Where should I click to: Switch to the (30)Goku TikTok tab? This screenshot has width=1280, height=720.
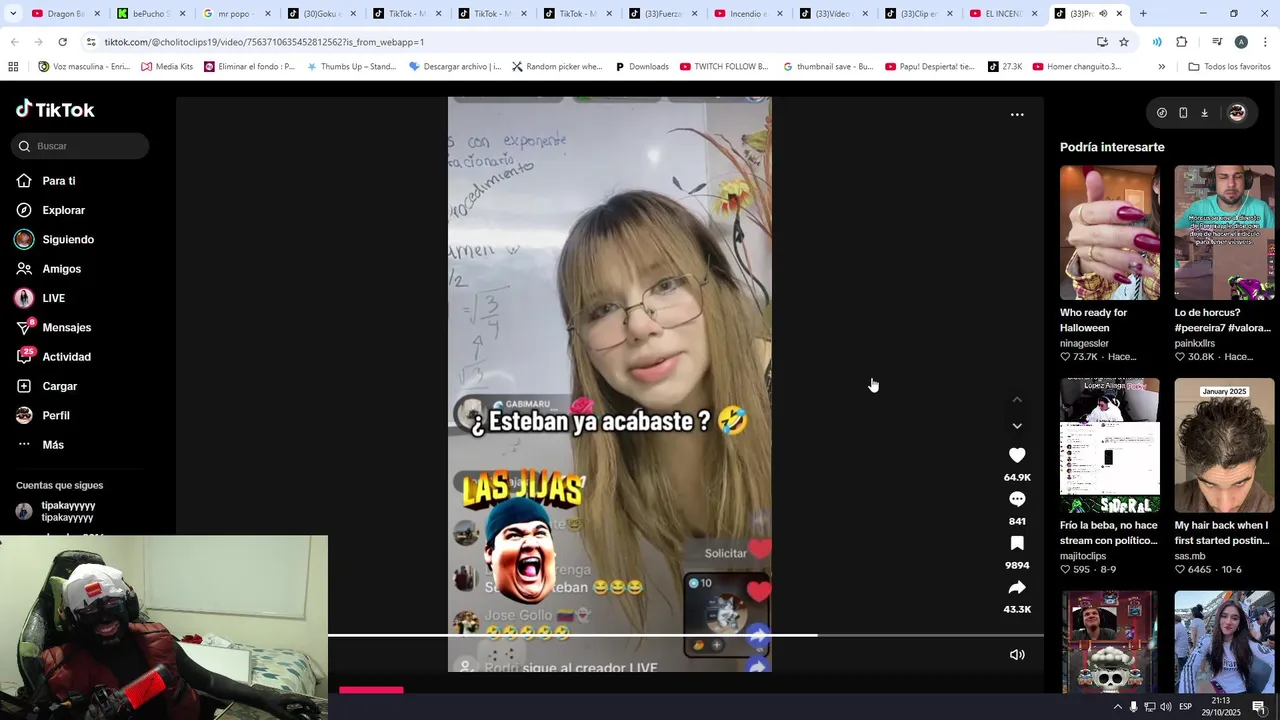pos(320,14)
